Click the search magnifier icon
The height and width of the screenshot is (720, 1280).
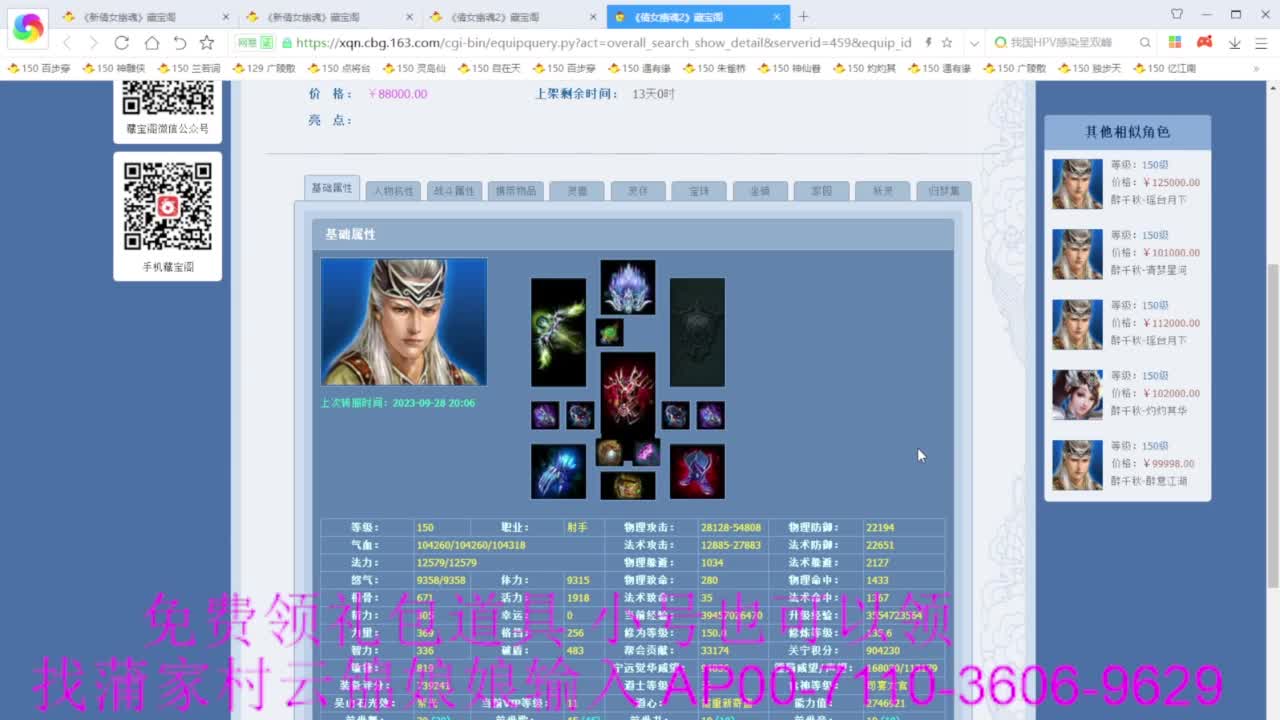[1145, 43]
